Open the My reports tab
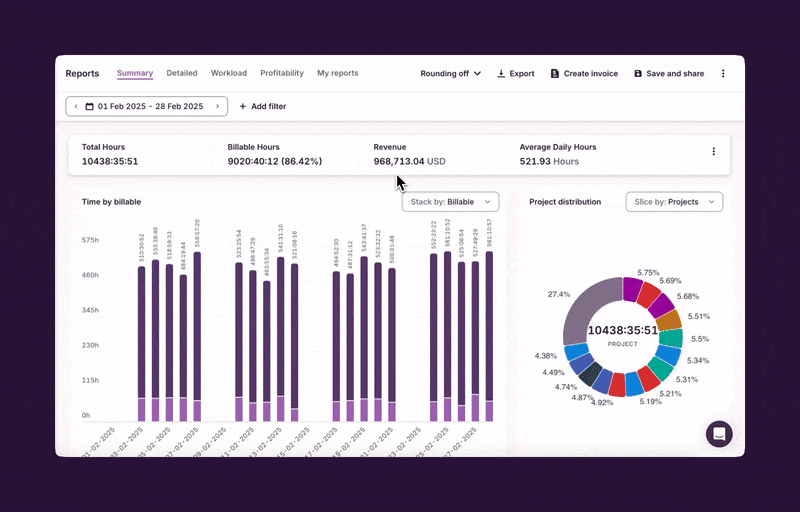The height and width of the screenshot is (512, 800). 337,73
